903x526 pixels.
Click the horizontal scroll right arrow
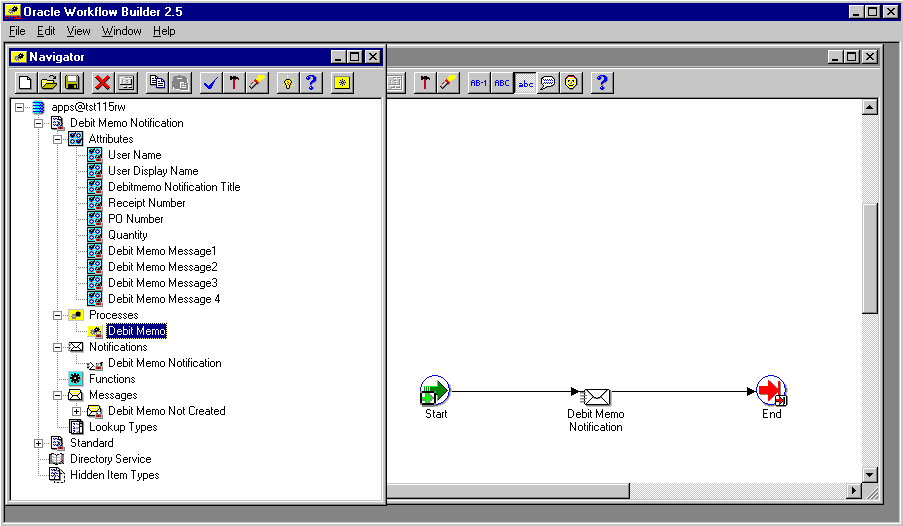click(854, 491)
